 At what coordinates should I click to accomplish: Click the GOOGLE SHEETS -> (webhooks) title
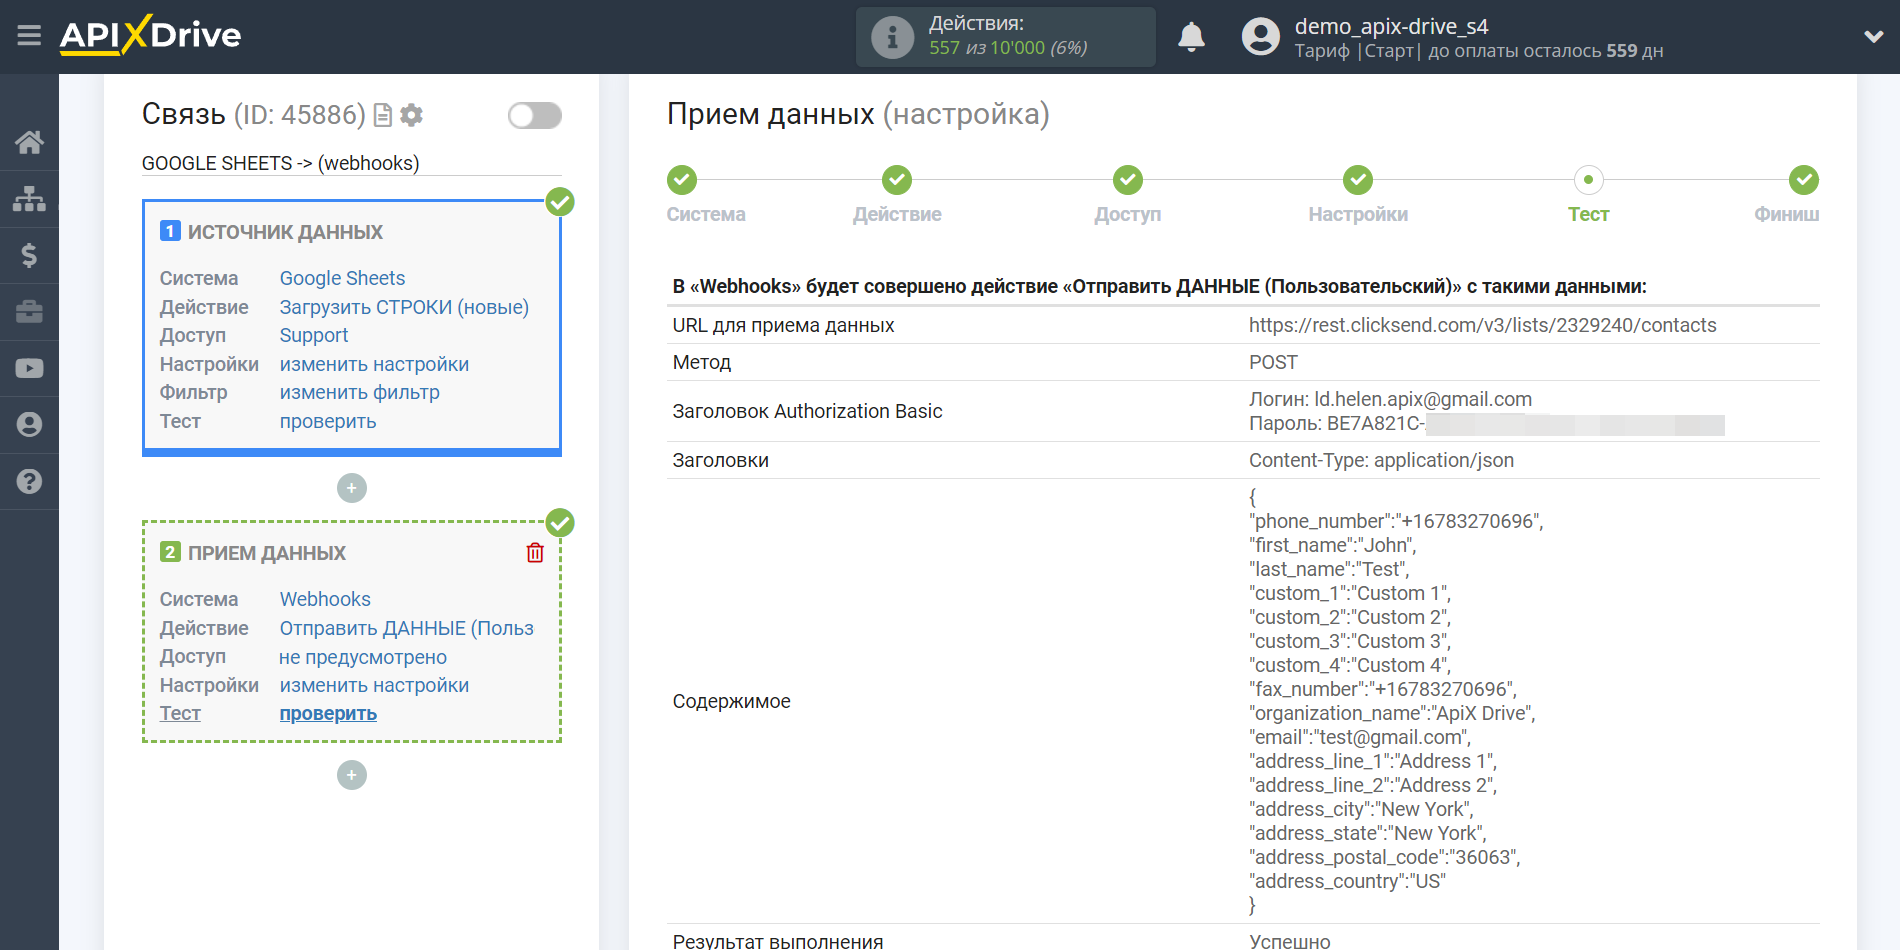pos(280,163)
